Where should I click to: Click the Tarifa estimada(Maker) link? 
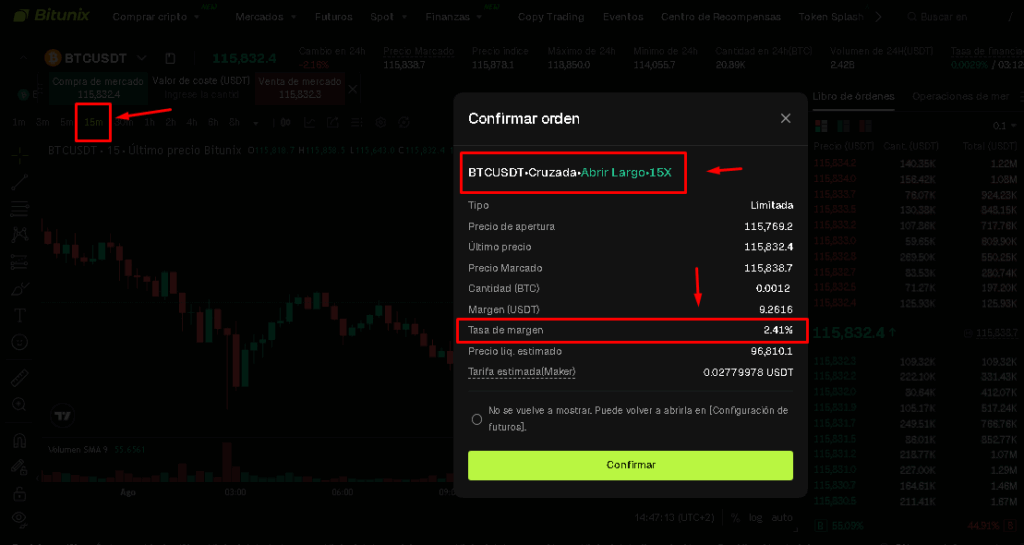coord(522,372)
